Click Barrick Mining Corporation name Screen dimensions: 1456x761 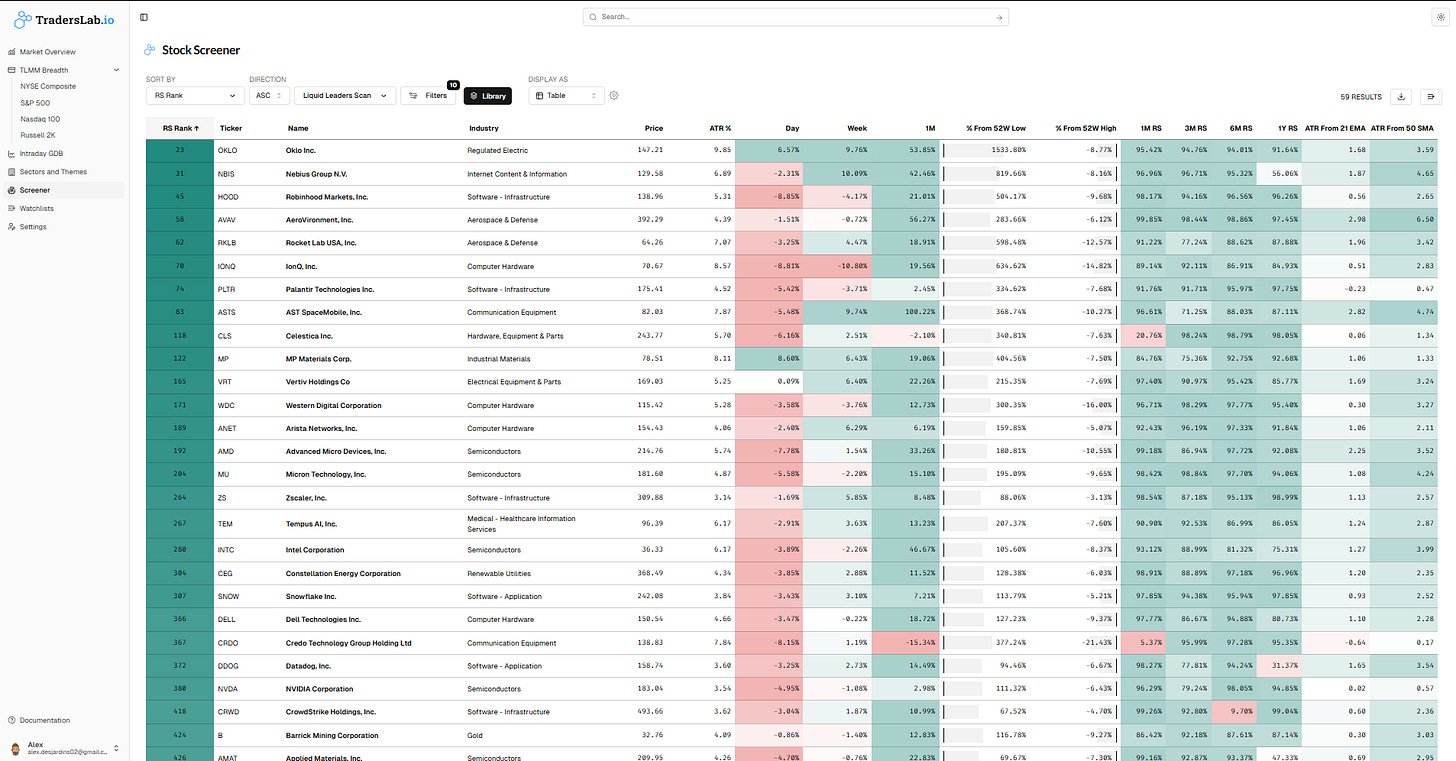pyautogui.click(x=332, y=736)
